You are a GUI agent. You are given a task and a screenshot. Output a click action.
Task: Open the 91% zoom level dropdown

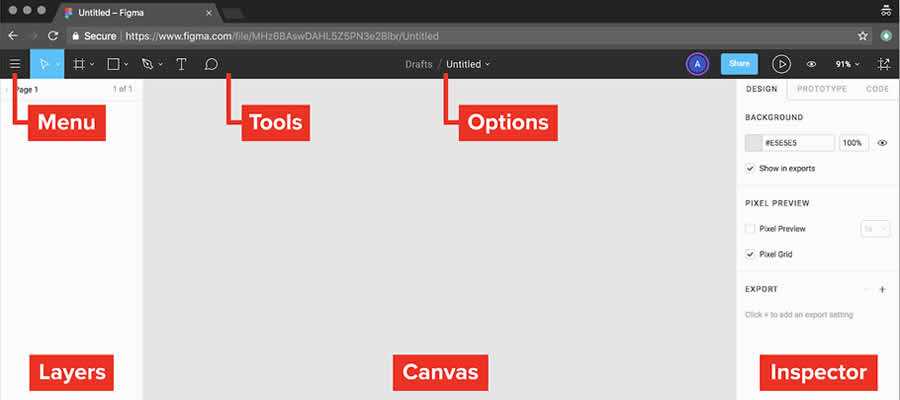click(x=847, y=64)
